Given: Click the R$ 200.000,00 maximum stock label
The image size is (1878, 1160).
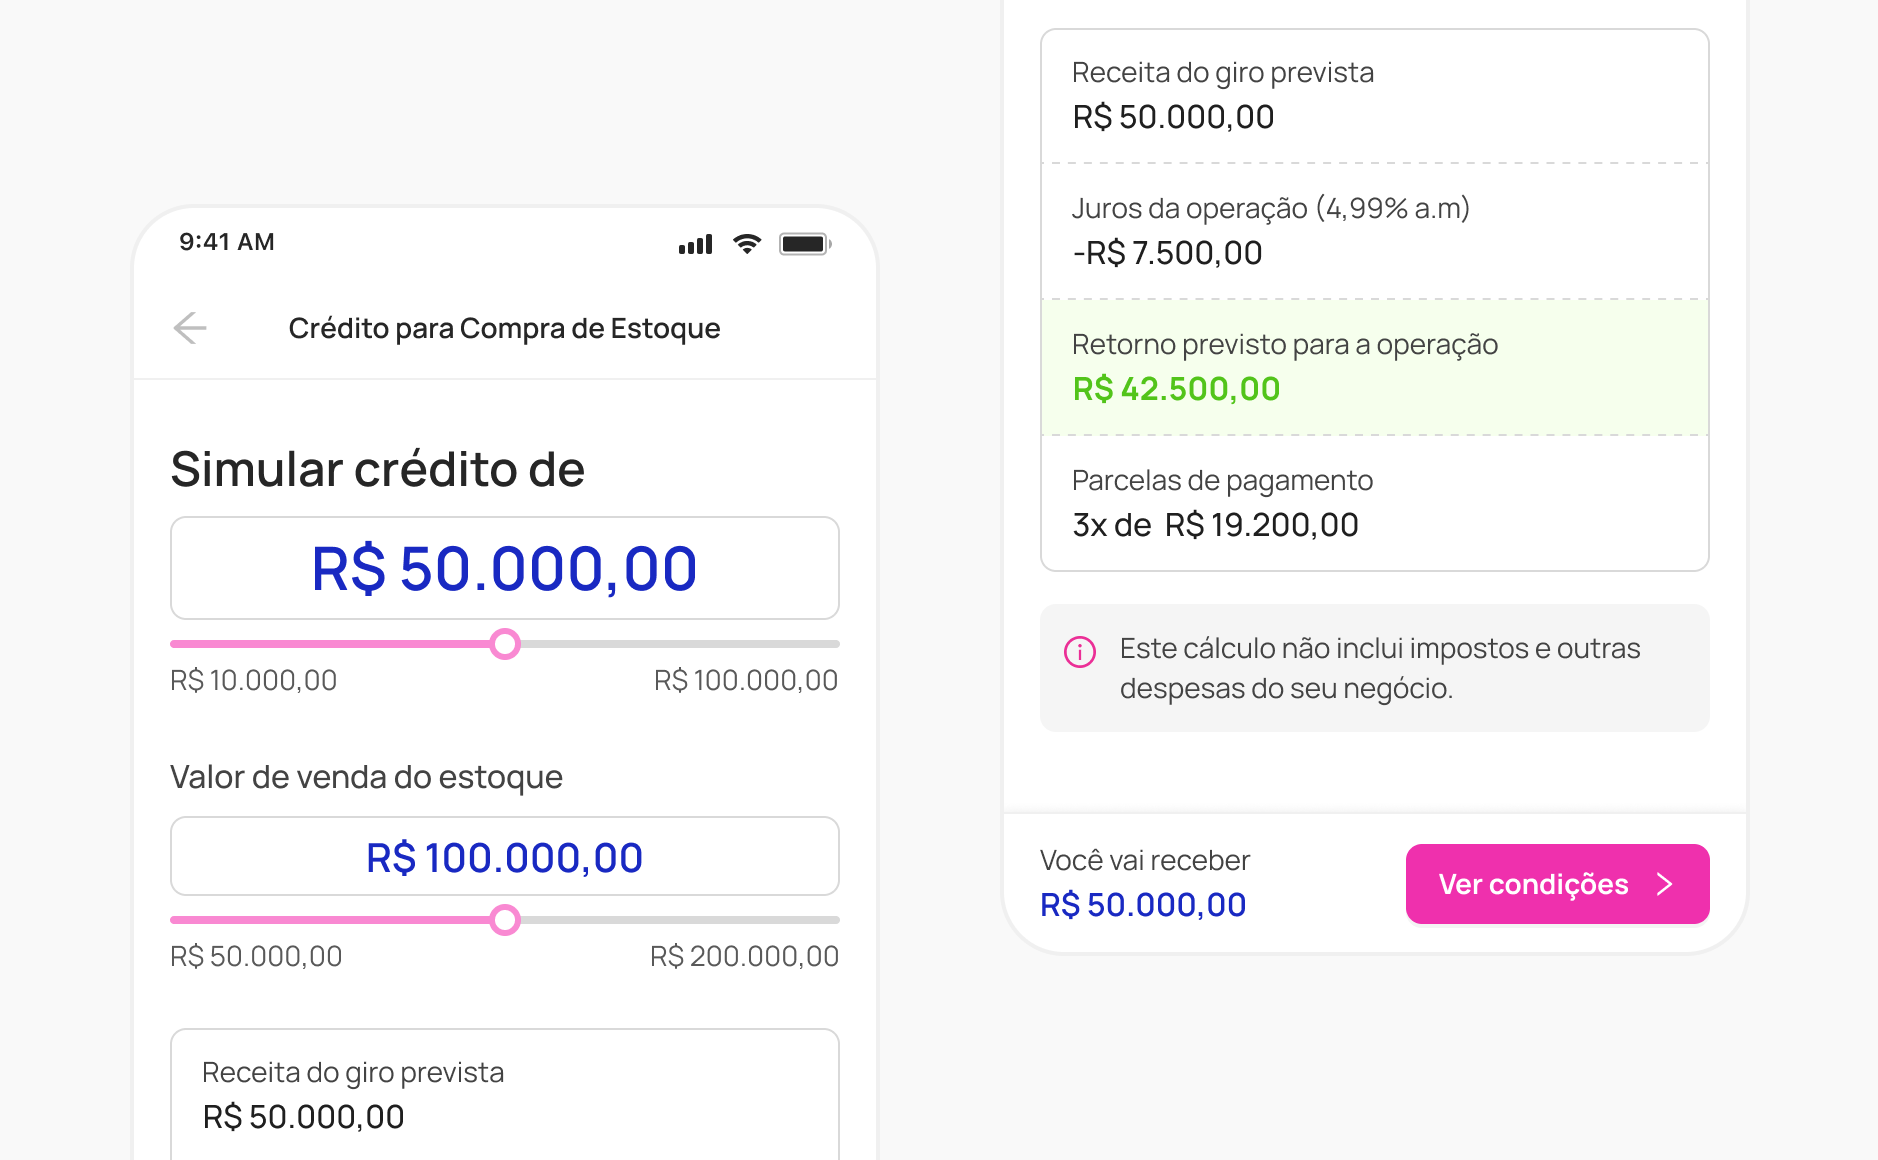Looking at the screenshot, I should (744, 956).
